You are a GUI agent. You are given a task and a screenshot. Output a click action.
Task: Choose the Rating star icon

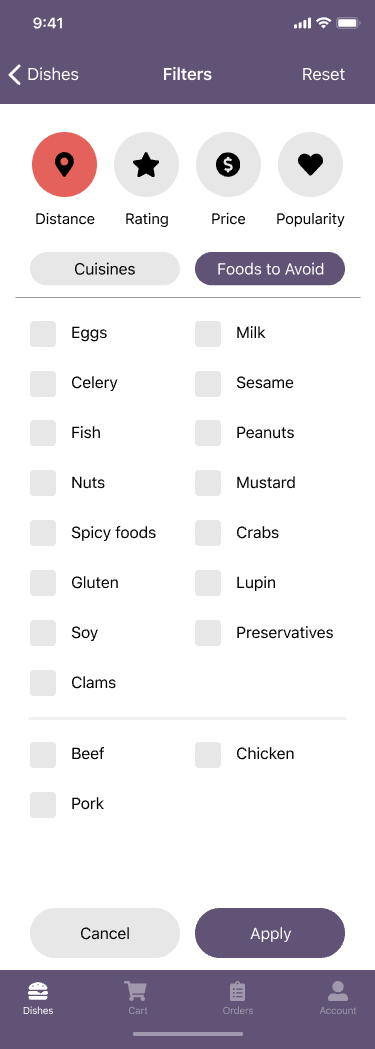pos(146,165)
